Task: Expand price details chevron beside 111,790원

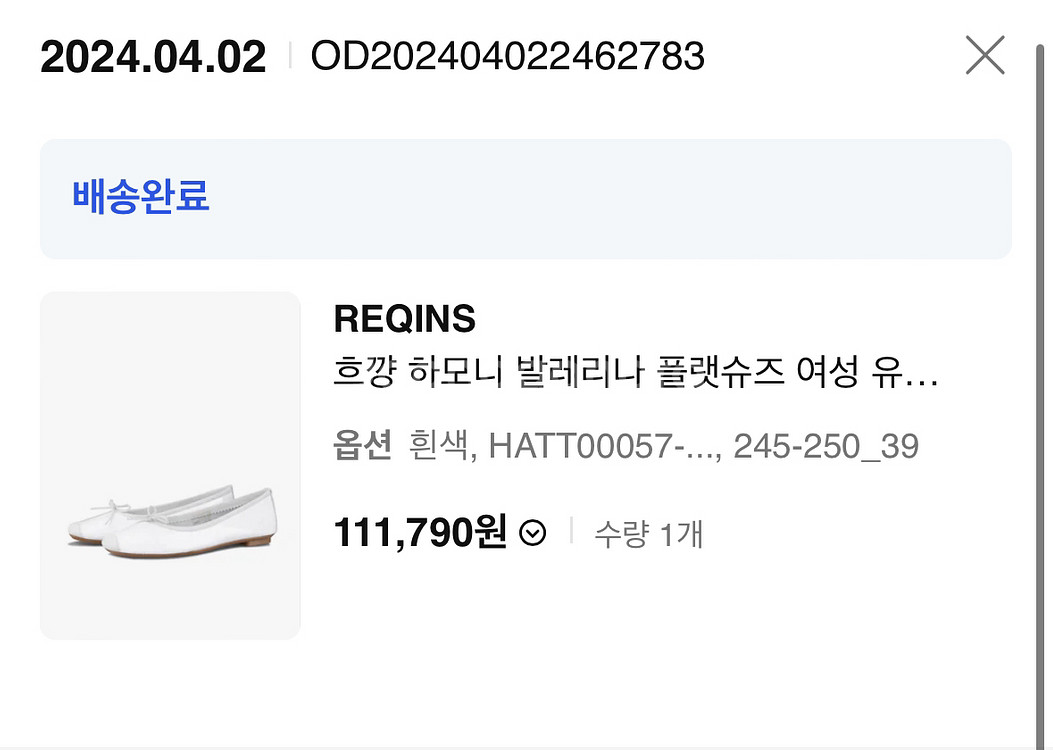Action: [534, 534]
